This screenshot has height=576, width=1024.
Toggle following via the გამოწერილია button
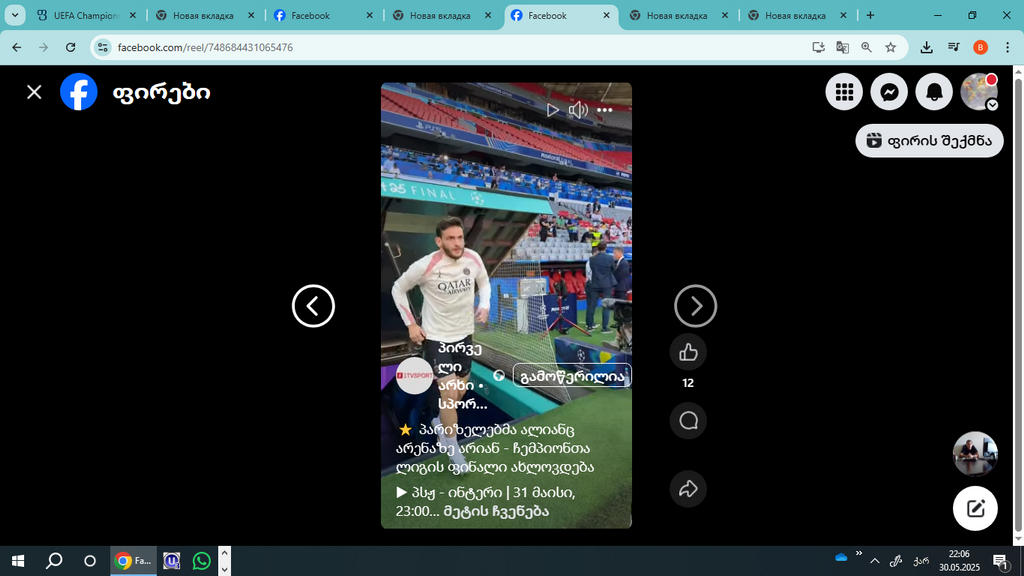[573, 376]
